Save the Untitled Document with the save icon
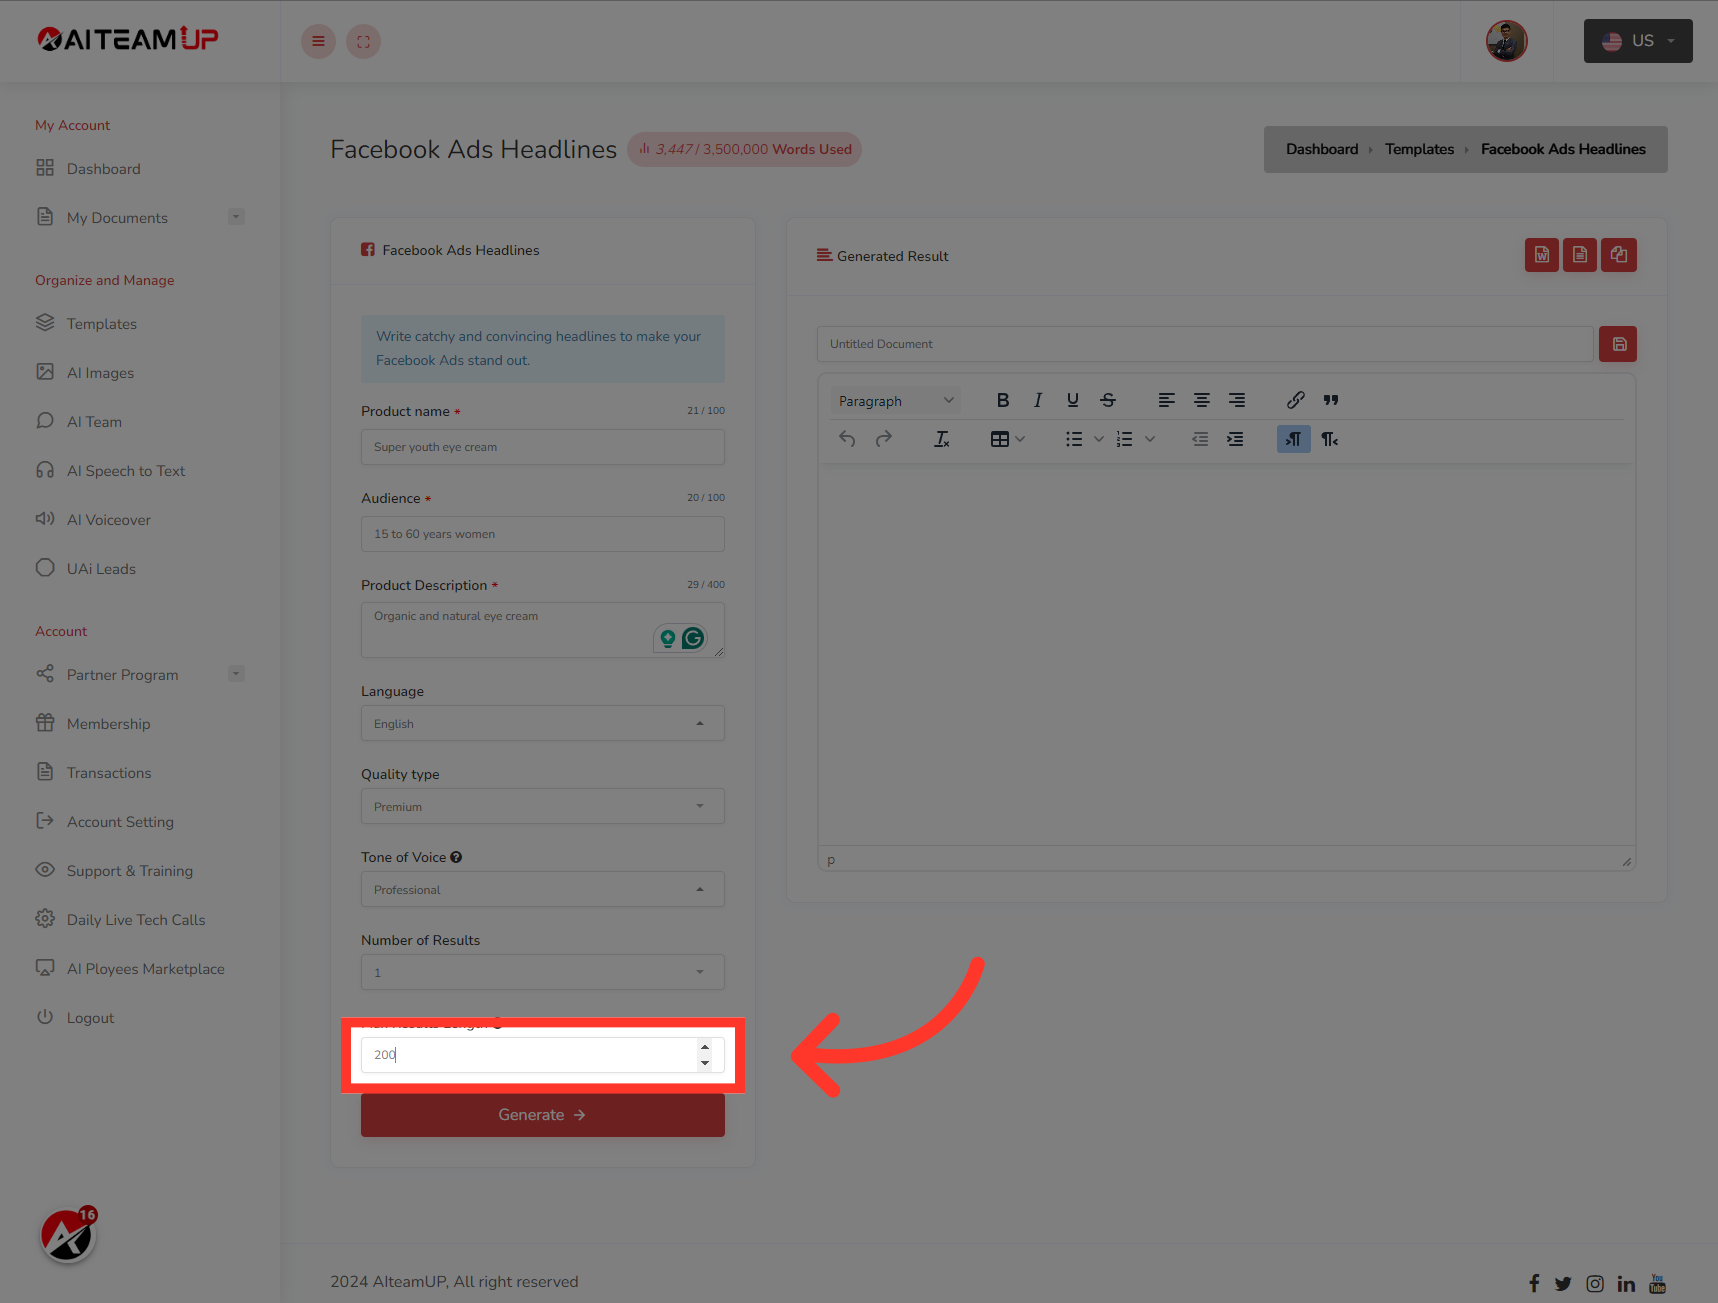Screen dimensions: 1718x1303 click(1618, 344)
